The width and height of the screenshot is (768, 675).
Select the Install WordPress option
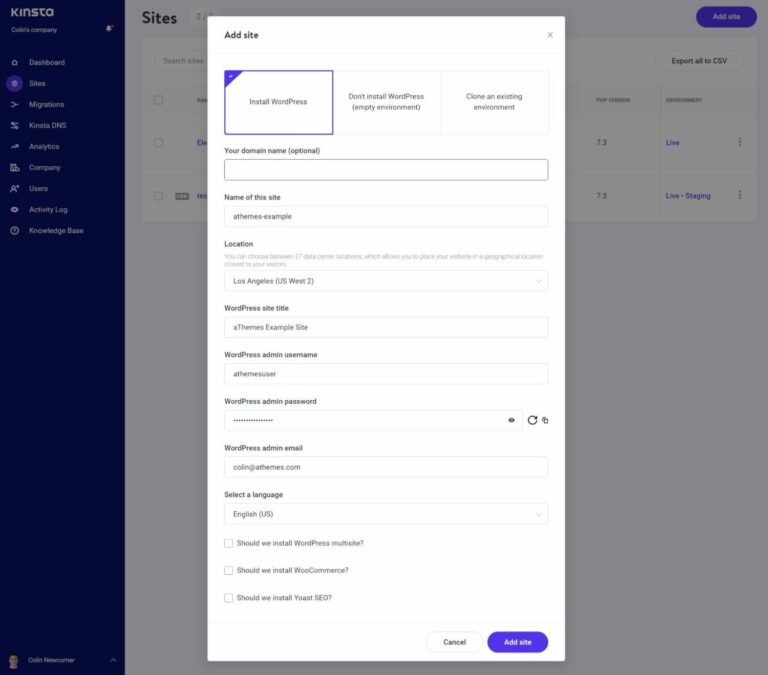click(278, 102)
